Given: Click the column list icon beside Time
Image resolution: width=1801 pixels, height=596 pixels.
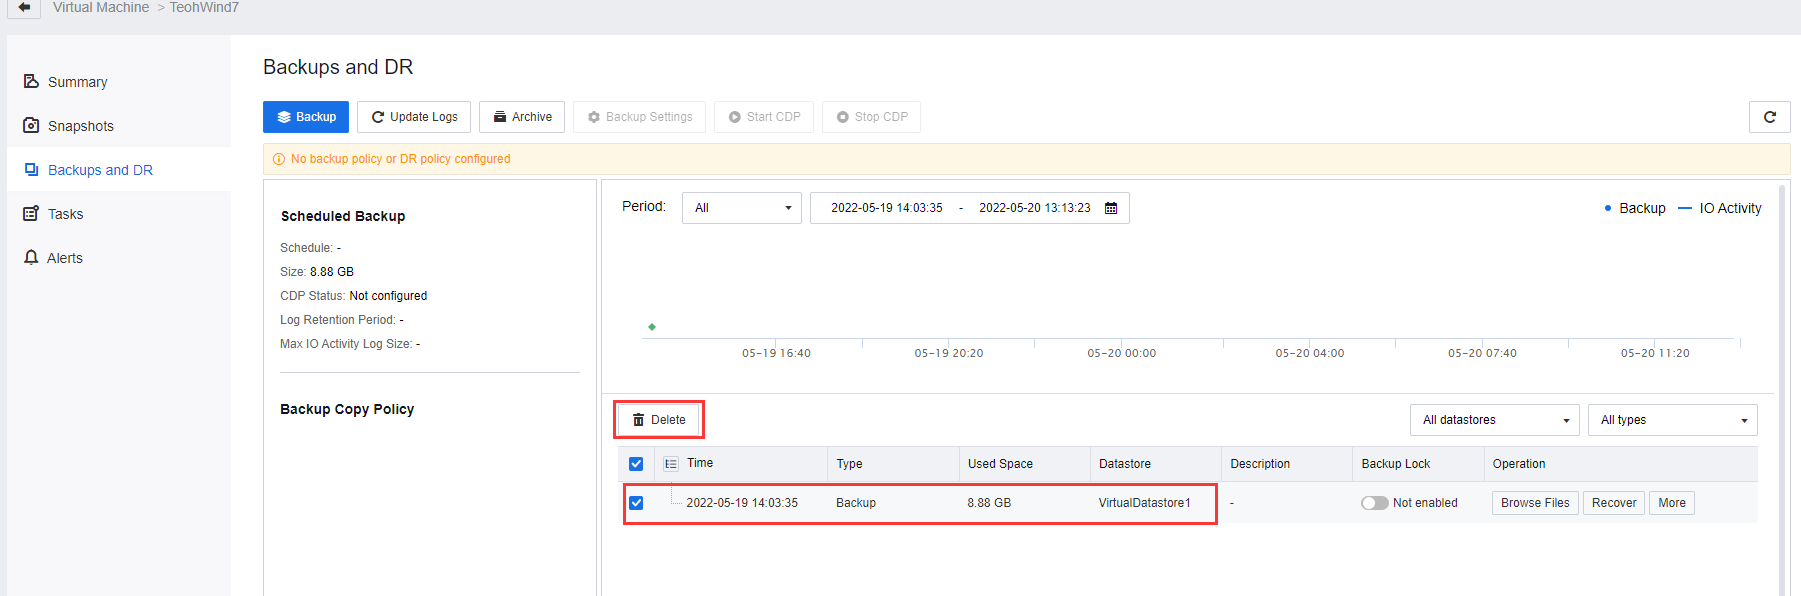Looking at the screenshot, I should 671,464.
